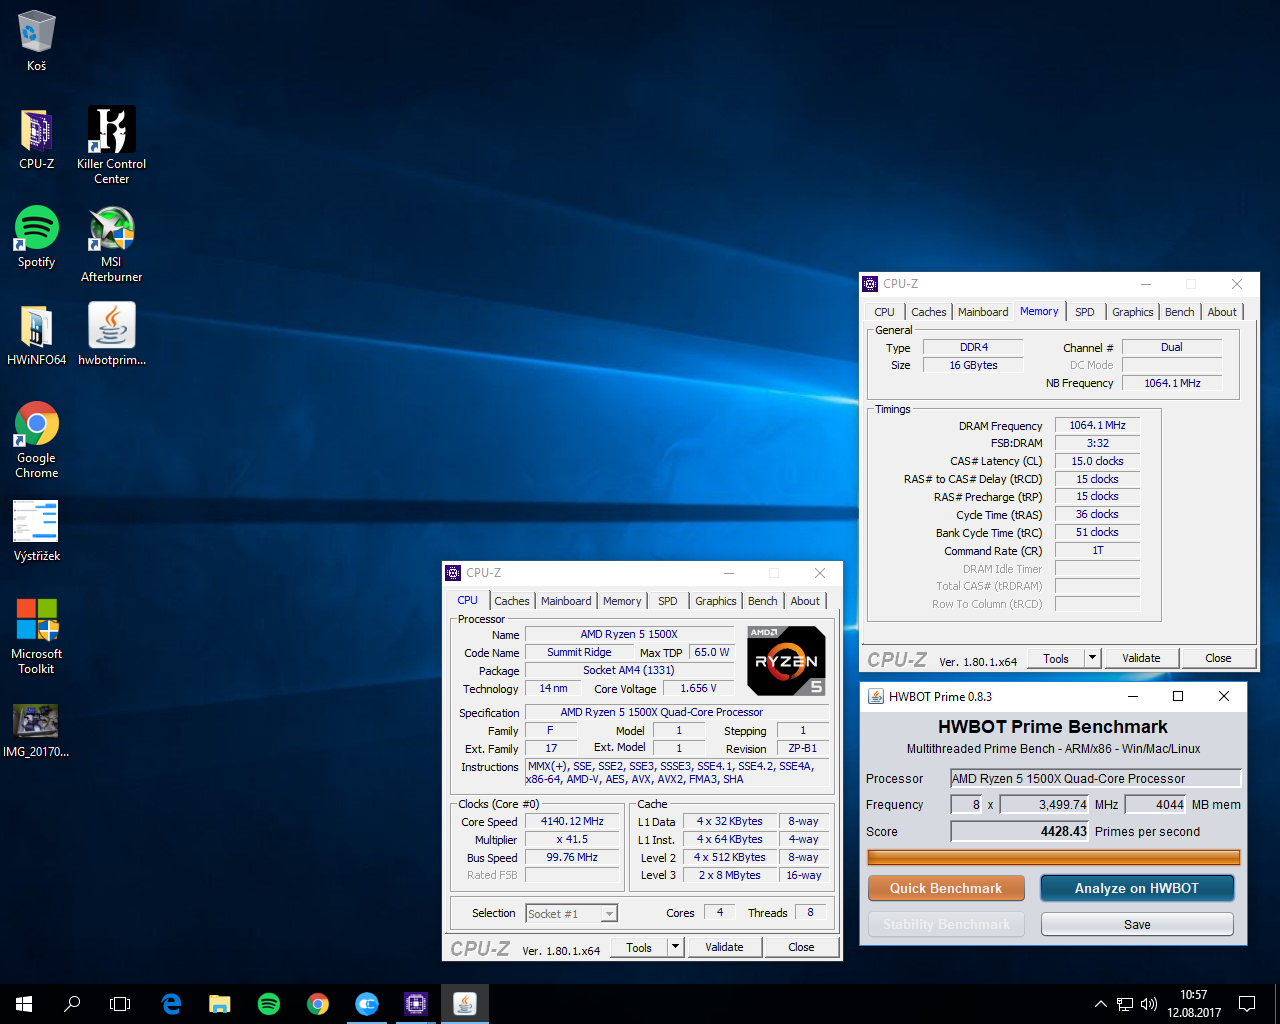
Task: Open the Windows Start menu
Action: pos(24,1004)
